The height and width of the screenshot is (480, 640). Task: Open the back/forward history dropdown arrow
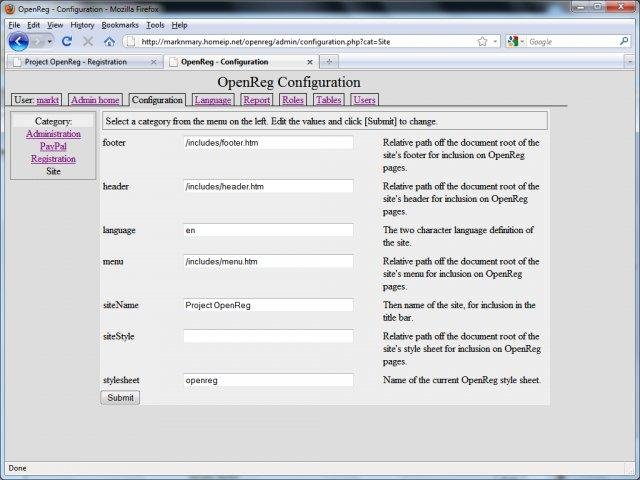pyautogui.click(x=49, y=41)
